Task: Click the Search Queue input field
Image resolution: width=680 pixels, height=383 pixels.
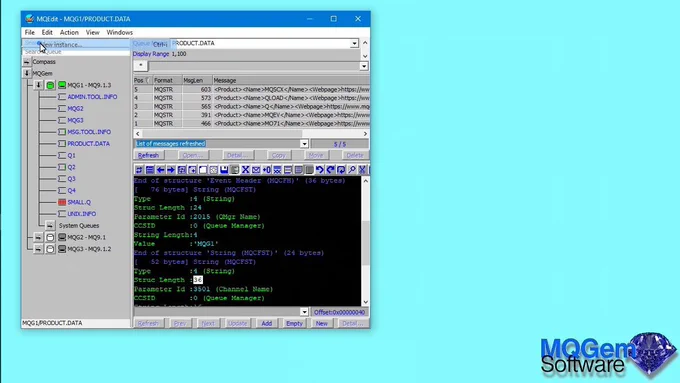Action: 76,52
